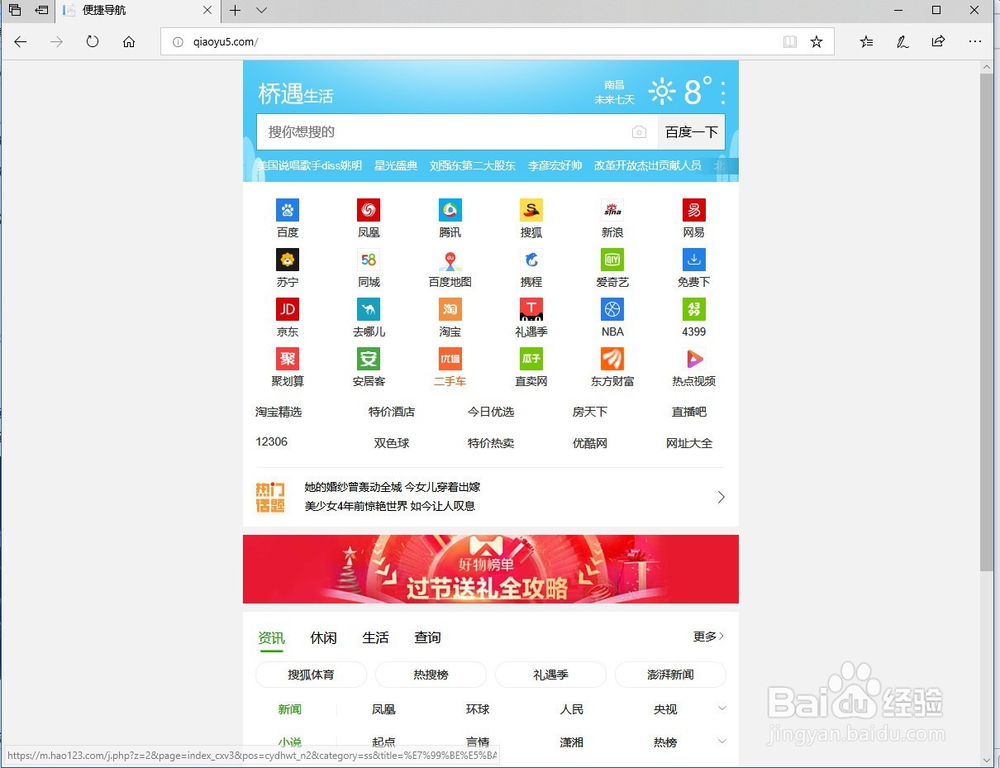This screenshot has width=1000, height=768.
Task: Open the Guazi 直卖网 icon
Action: point(531,359)
